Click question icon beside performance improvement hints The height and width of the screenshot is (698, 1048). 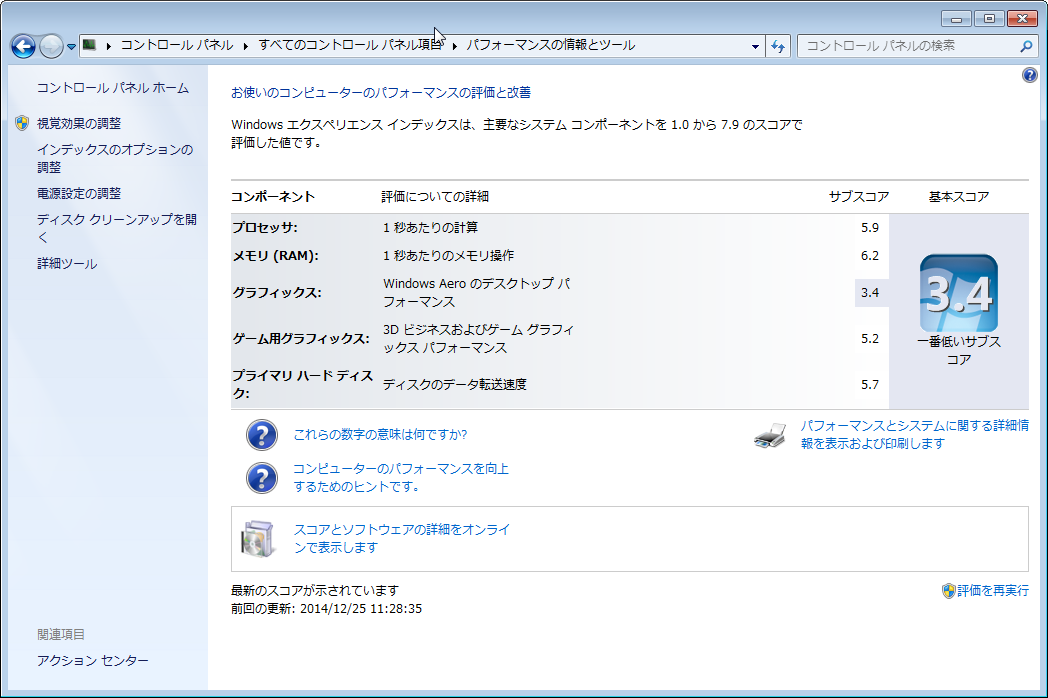coord(262,478)
